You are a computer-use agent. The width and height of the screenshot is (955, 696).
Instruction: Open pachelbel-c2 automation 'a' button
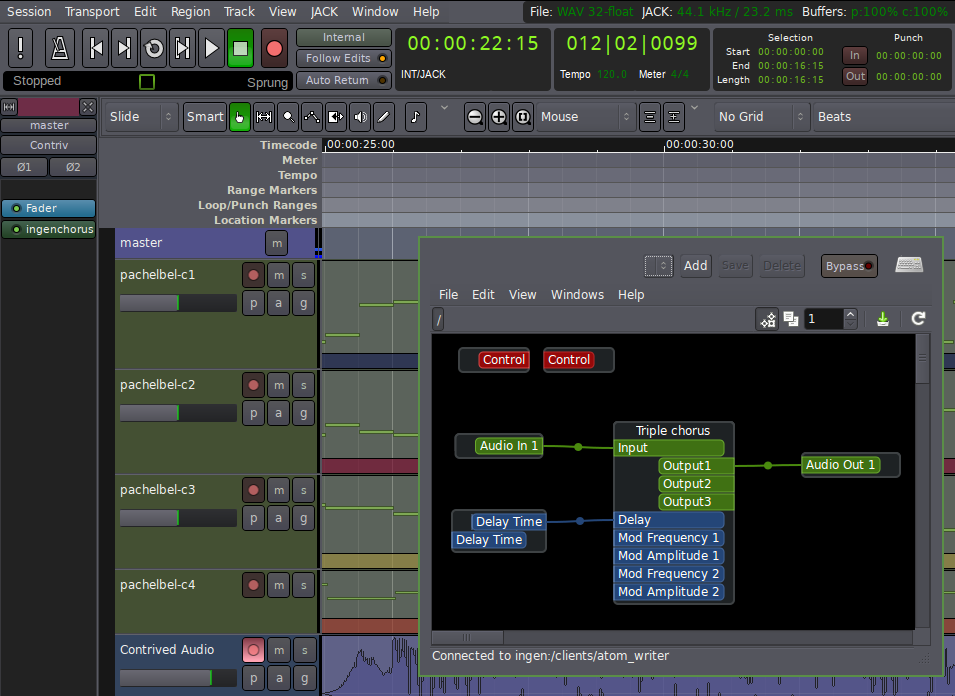(279, 413)
